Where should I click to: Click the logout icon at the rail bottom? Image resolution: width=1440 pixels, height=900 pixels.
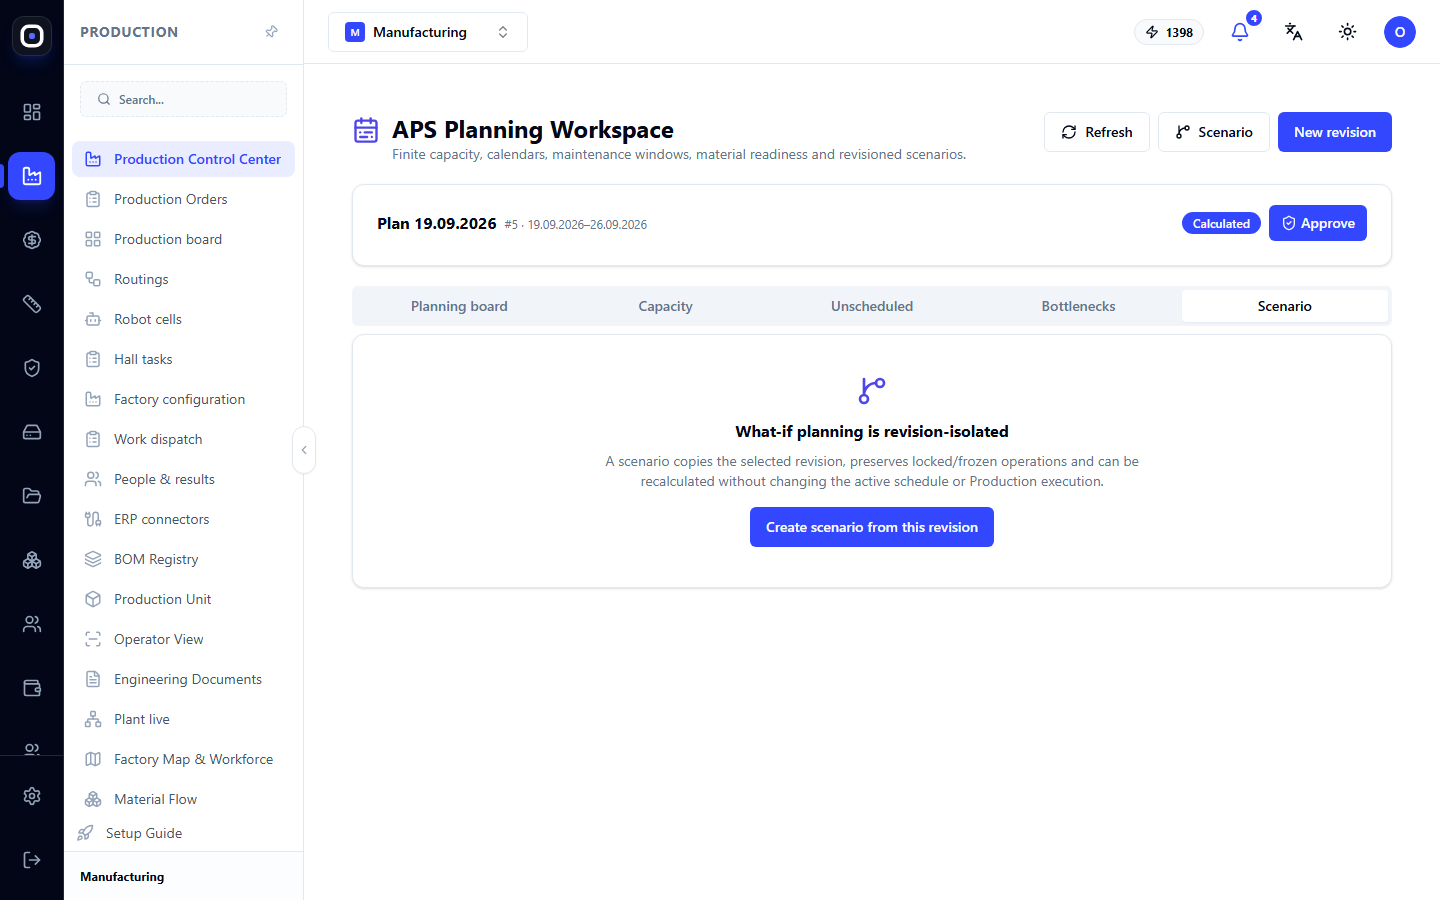pos(32,860)
